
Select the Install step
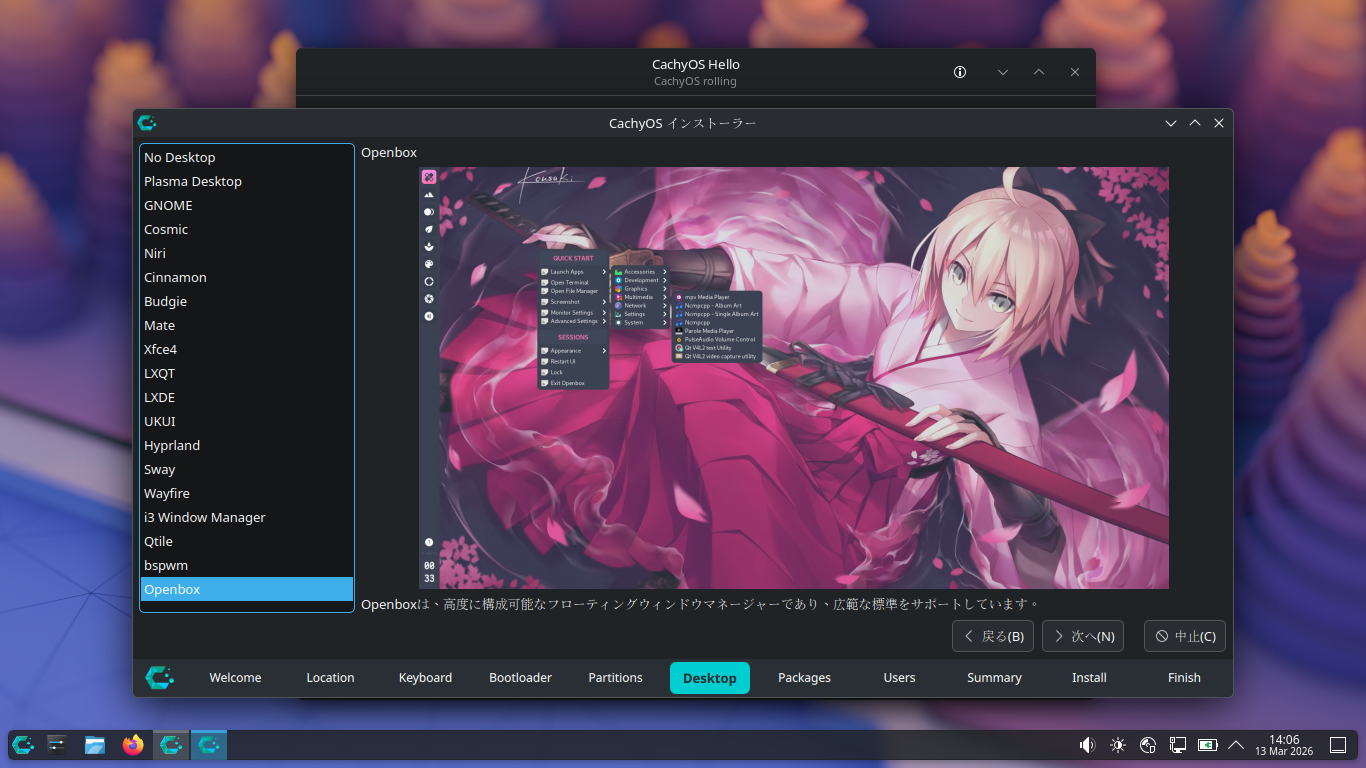coord(1089,678)
